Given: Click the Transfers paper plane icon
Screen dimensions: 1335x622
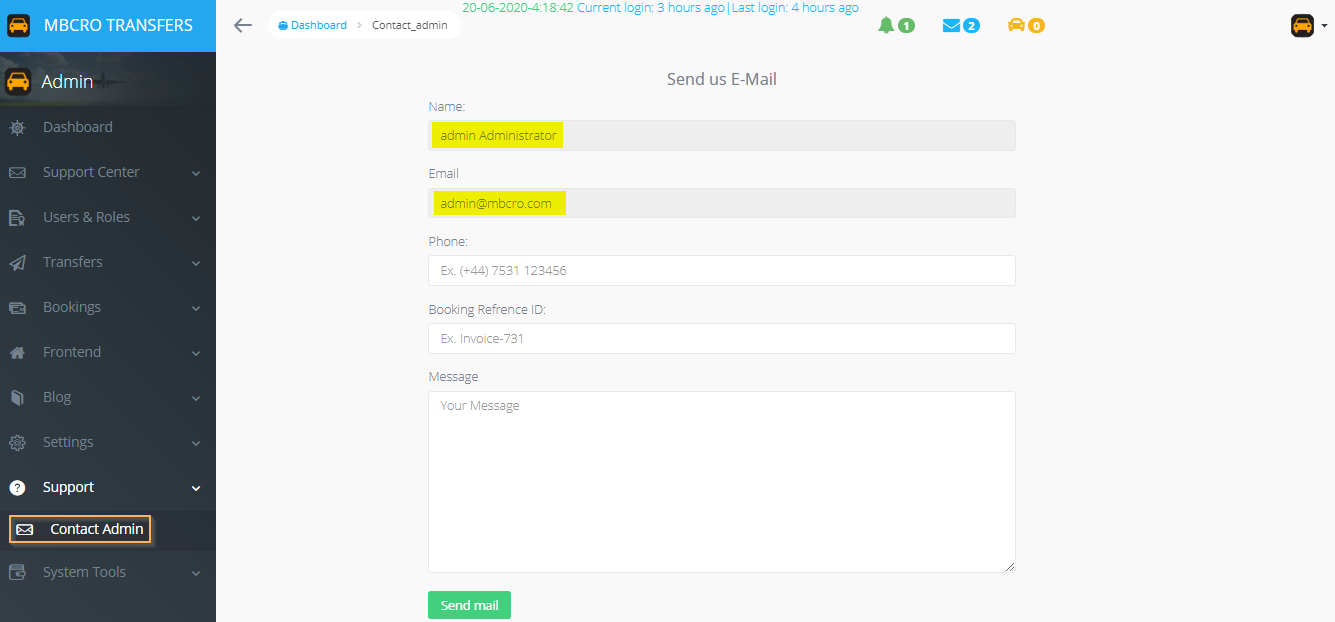Looking at the screenshot, I should click(x=17, y=263).
